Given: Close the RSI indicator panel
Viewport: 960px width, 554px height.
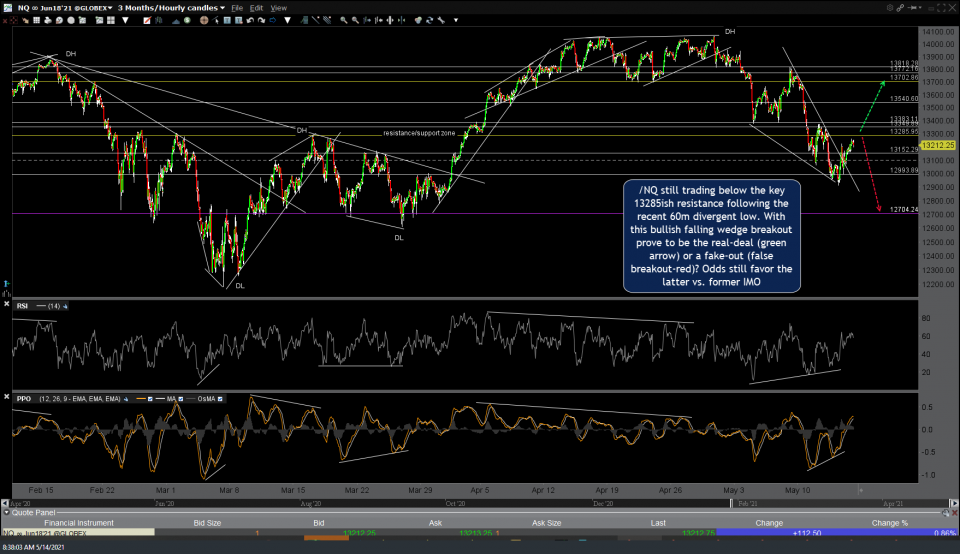Looking at the screenshot, I should [6, 304].
